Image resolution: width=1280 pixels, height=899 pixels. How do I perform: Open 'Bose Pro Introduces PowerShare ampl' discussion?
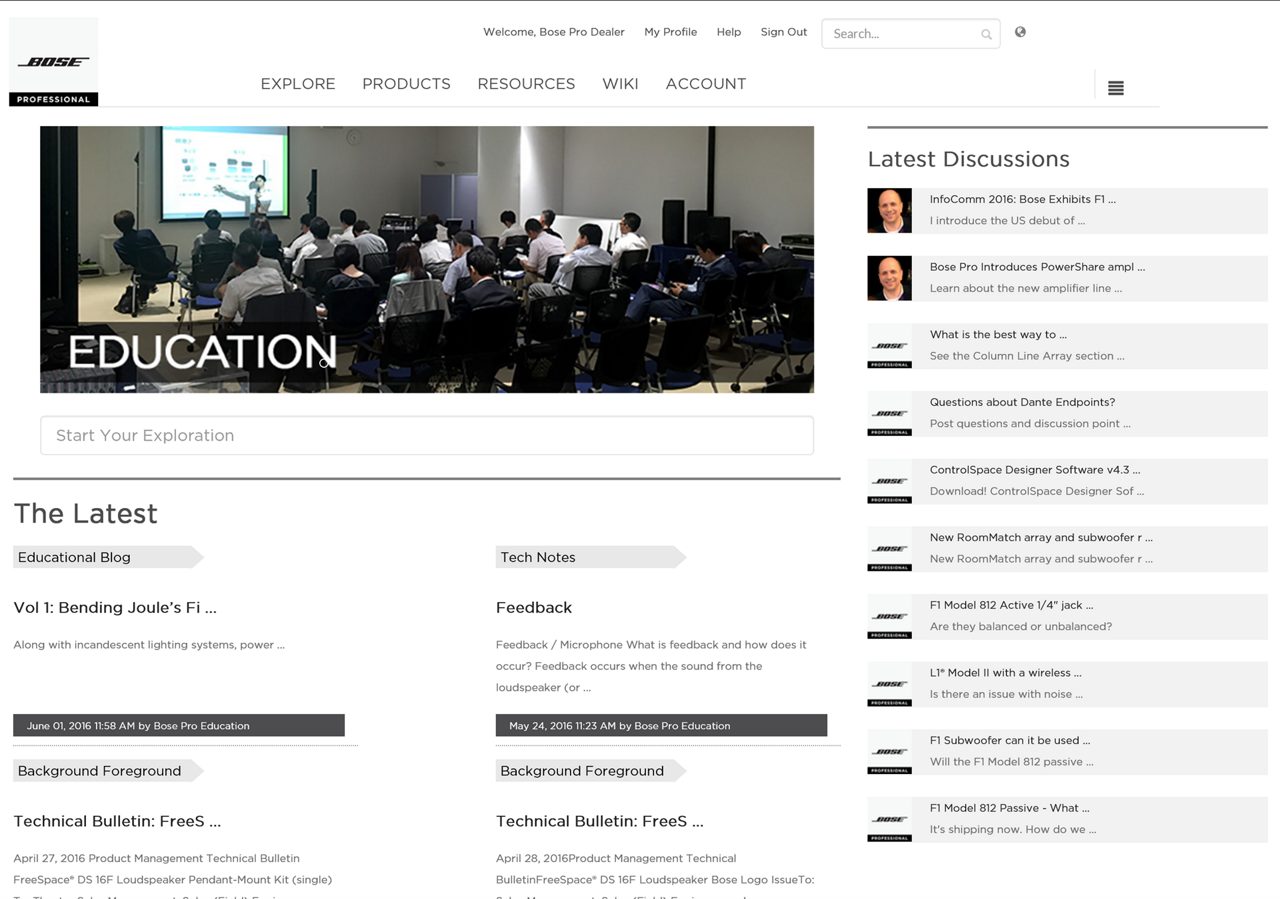(1038, 267)
